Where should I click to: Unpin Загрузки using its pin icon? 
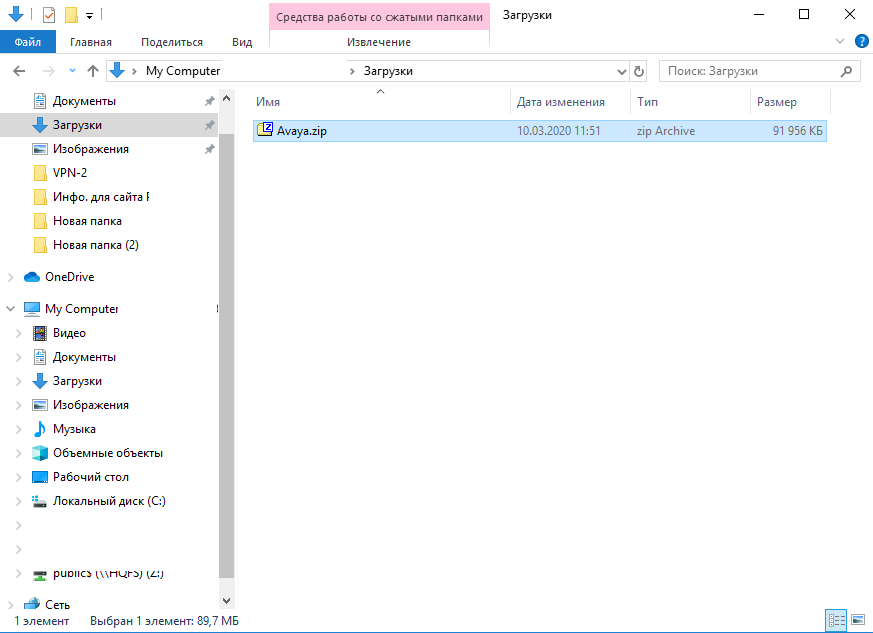209,125
